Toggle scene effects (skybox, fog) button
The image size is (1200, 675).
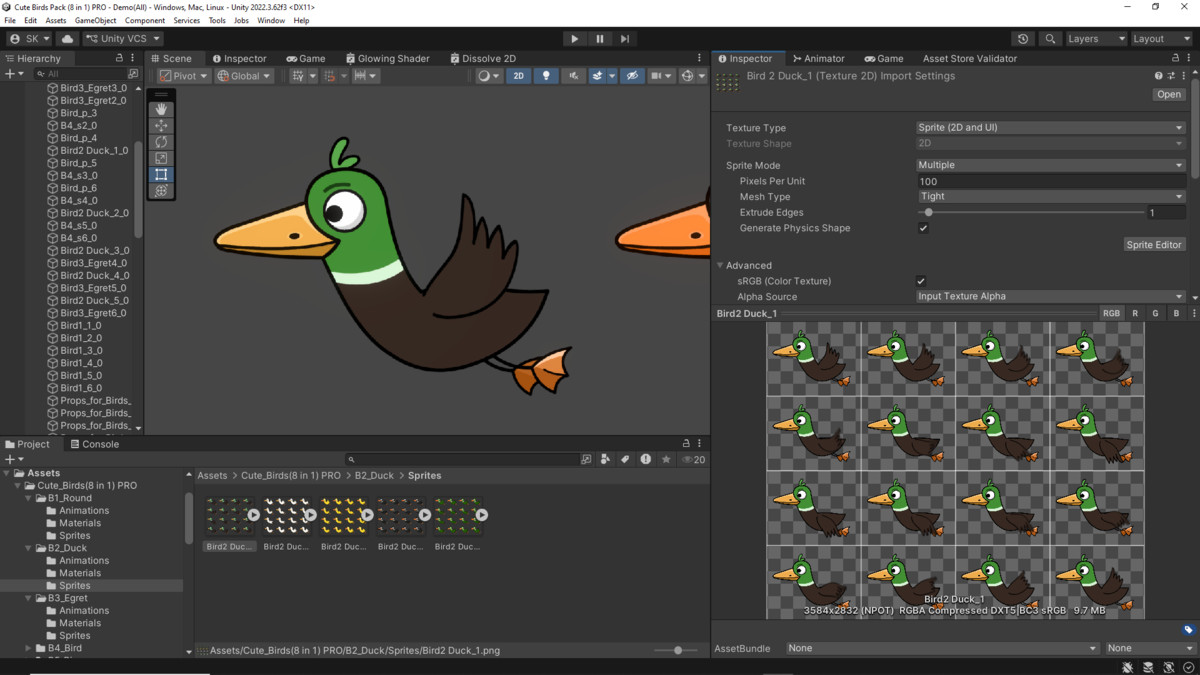[597, 76]
